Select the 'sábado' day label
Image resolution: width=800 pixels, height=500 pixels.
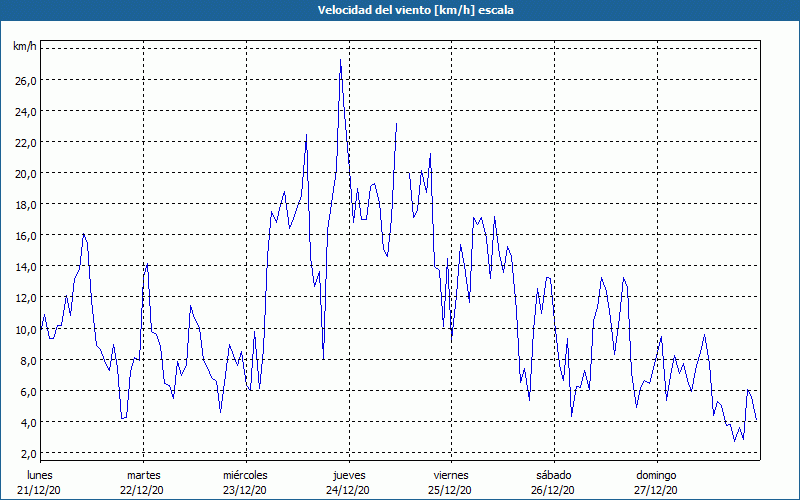(554, 475)
